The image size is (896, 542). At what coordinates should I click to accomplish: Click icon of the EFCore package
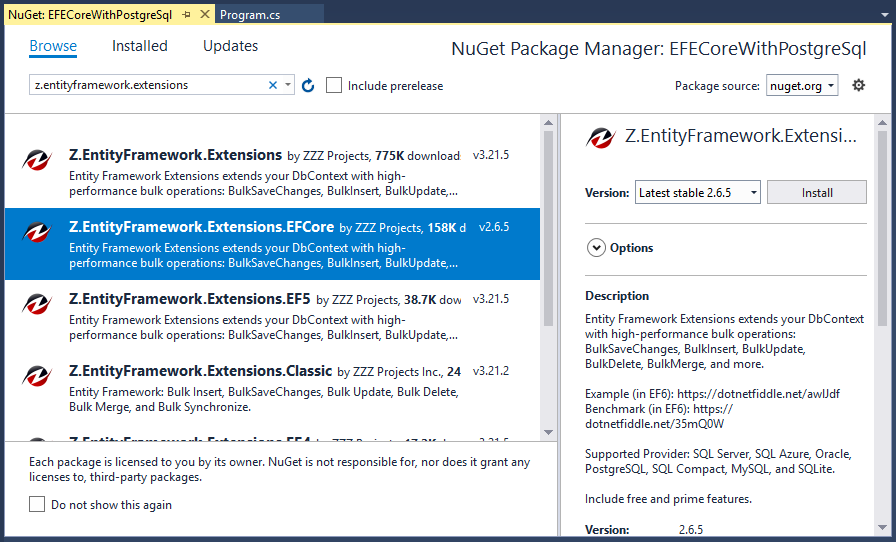pyautogui.click(x=37, y=232)
